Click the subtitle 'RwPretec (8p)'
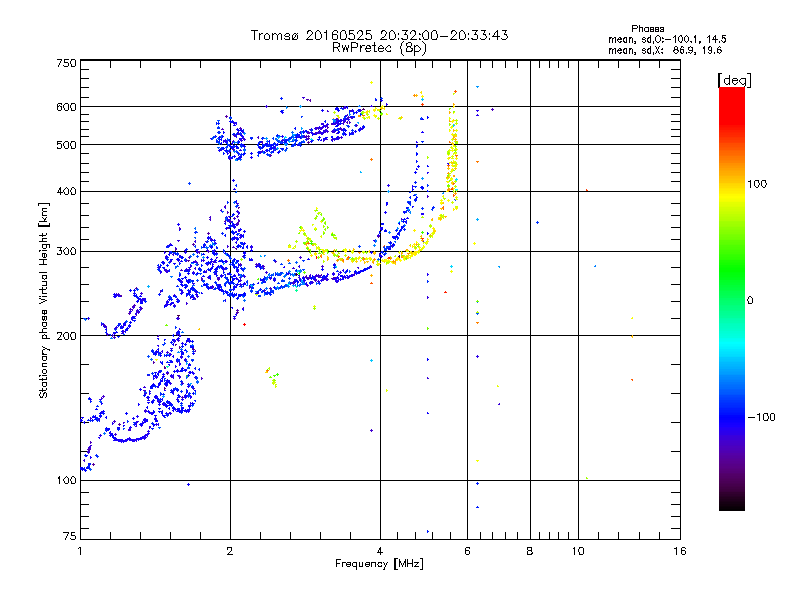The image size is (800, 600). click(x=379, y=48)
